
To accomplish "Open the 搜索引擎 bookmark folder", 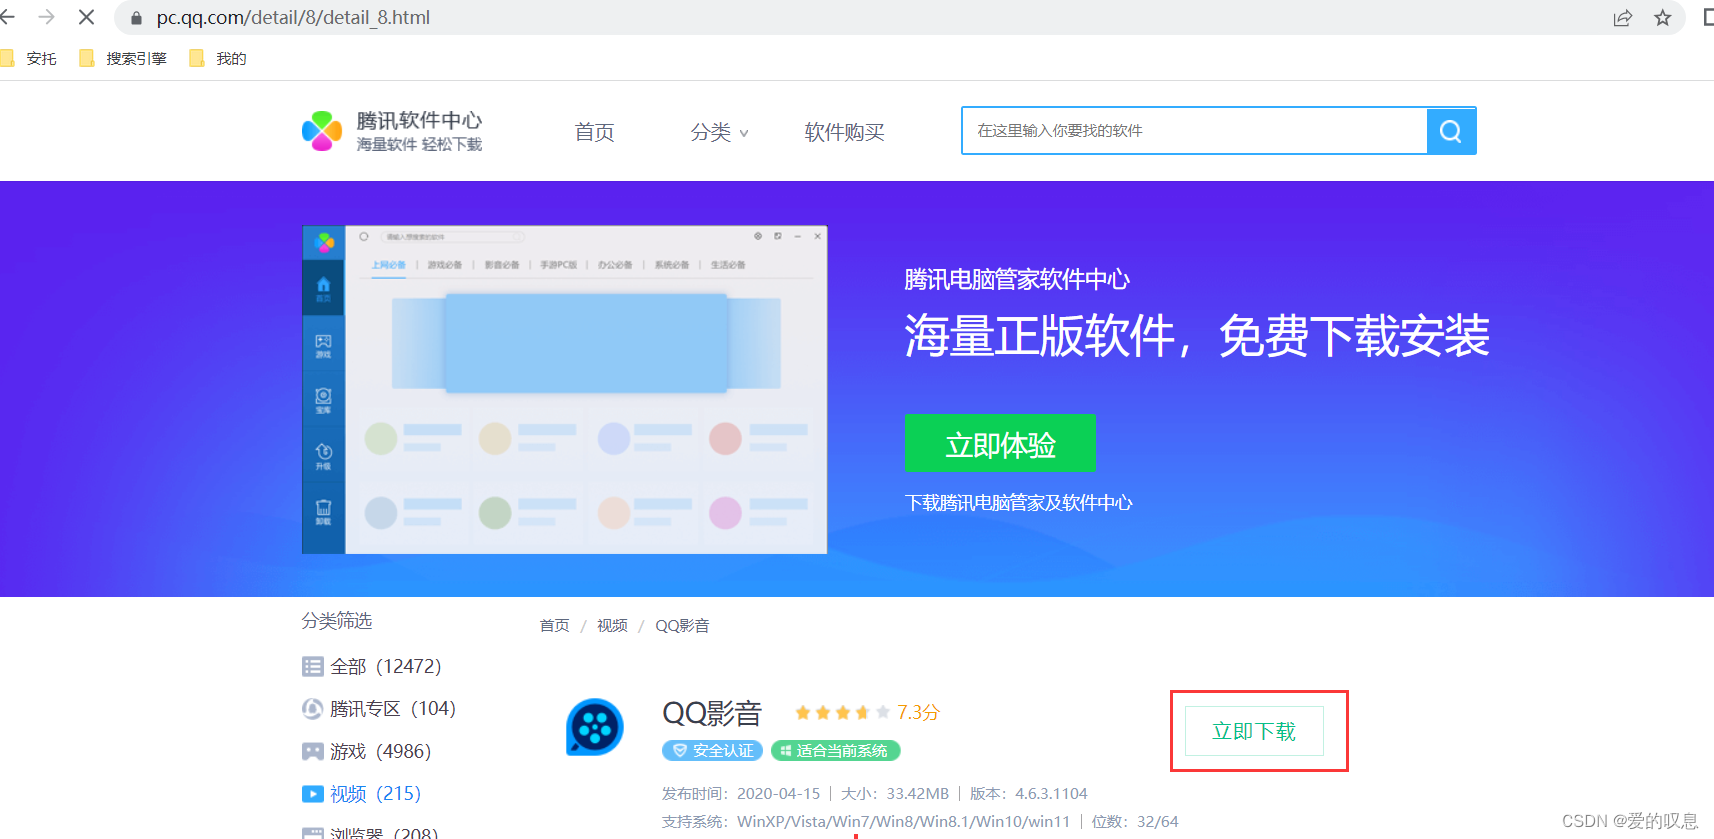I will point(123,59).
